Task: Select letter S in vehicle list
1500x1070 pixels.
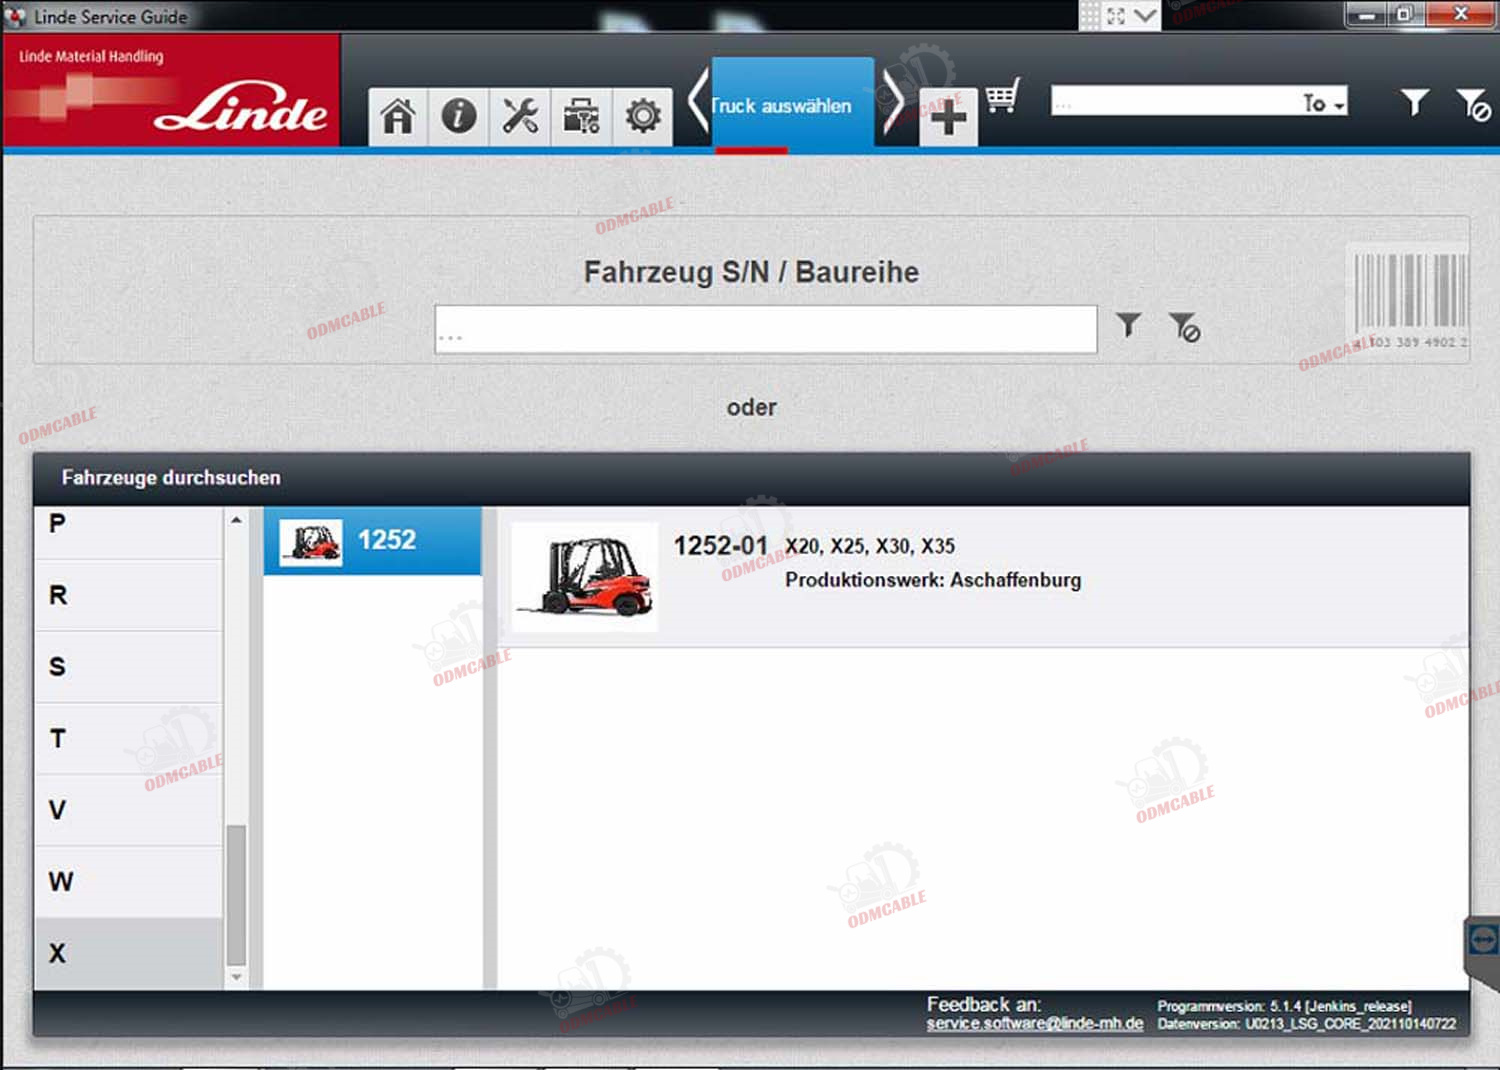Action: pyautogui.click(x=128, y=667)
